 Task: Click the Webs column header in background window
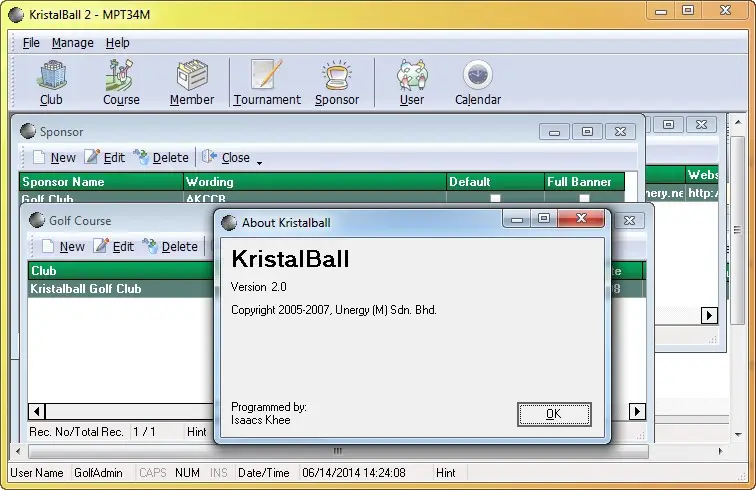(702, 174)
